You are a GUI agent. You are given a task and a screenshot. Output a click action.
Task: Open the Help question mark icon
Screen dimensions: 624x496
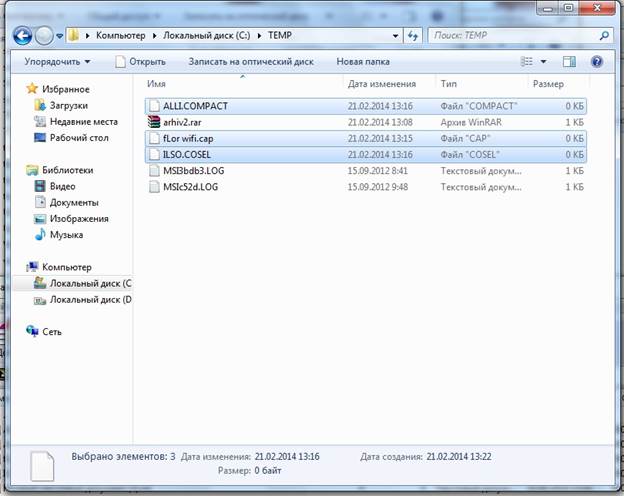[x=597, y=62]
